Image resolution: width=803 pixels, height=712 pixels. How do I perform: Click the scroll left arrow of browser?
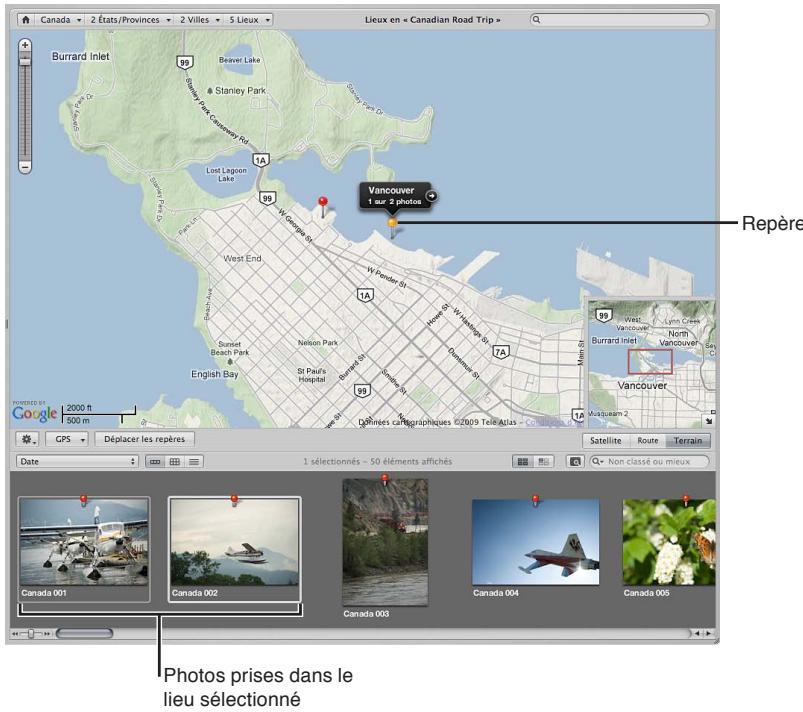click(x=698, y=634)
